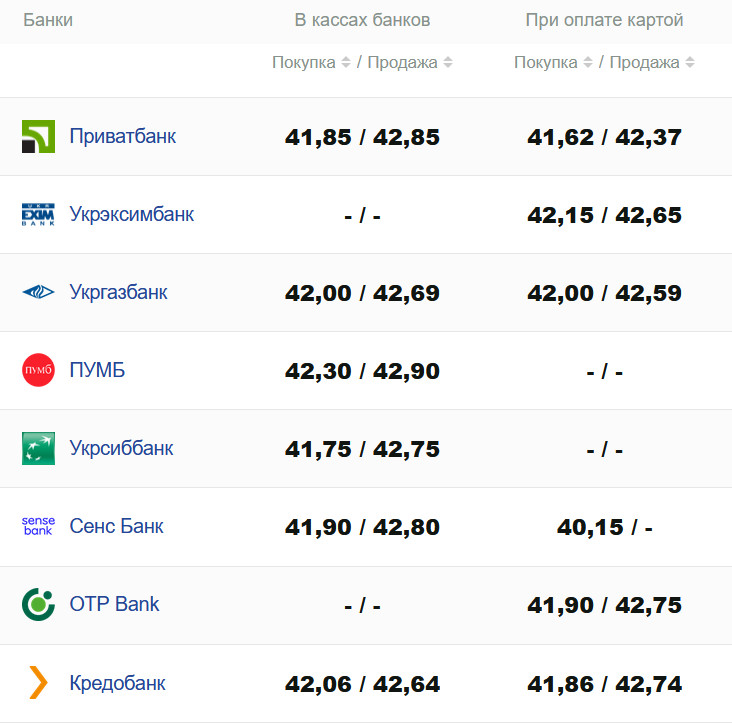The height and width of the screenshot is (723, 732).
Task: Click the Sense Bank logo
Action: click(38, 527)
